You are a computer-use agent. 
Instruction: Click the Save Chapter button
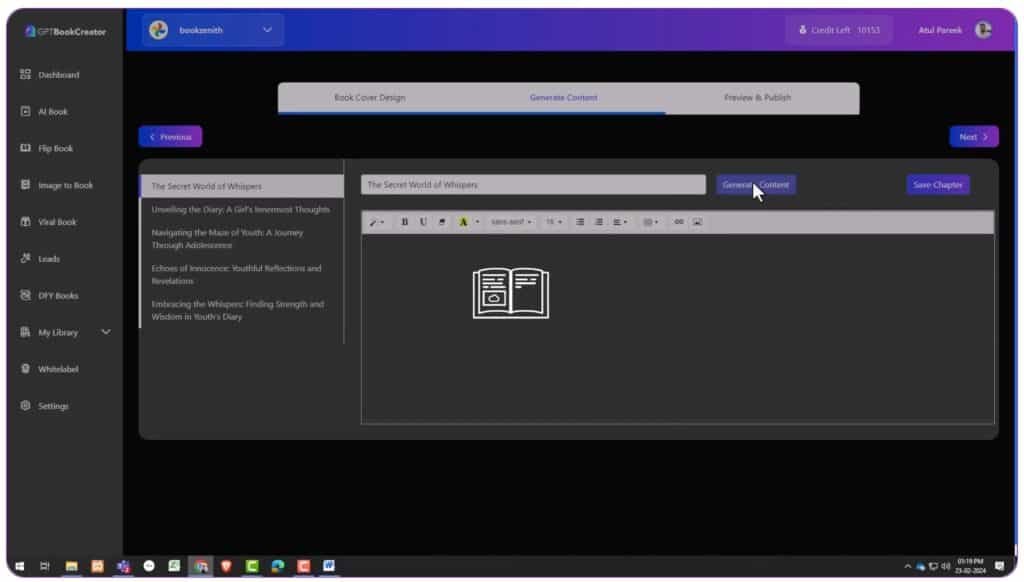[938, 185]
